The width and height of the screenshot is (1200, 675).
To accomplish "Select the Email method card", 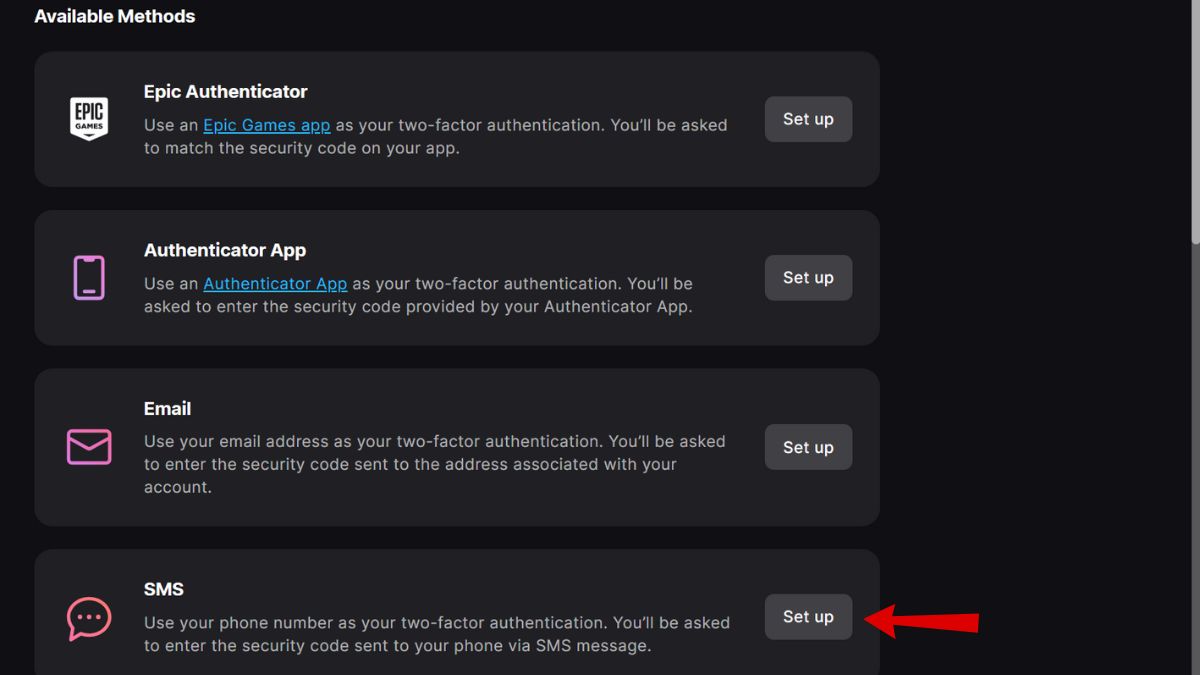I will (x=456, y=447).
